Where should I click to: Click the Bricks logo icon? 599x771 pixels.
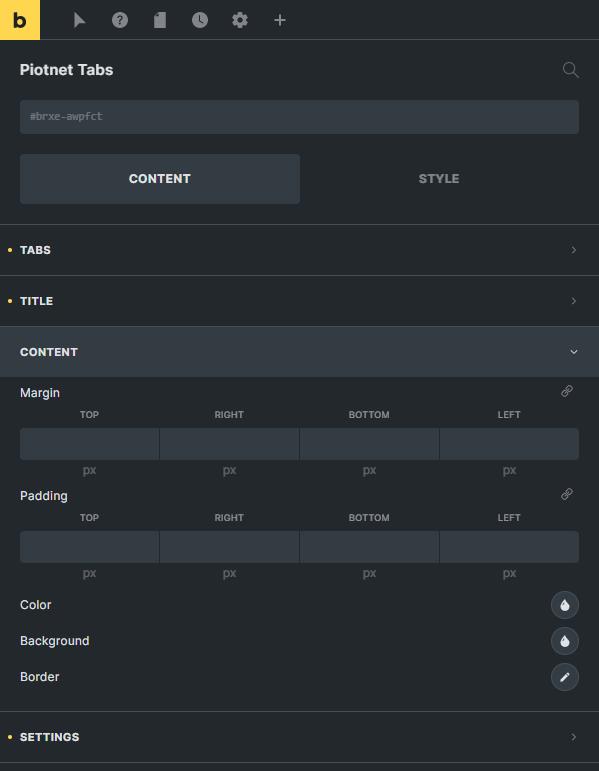pos(20,20)
